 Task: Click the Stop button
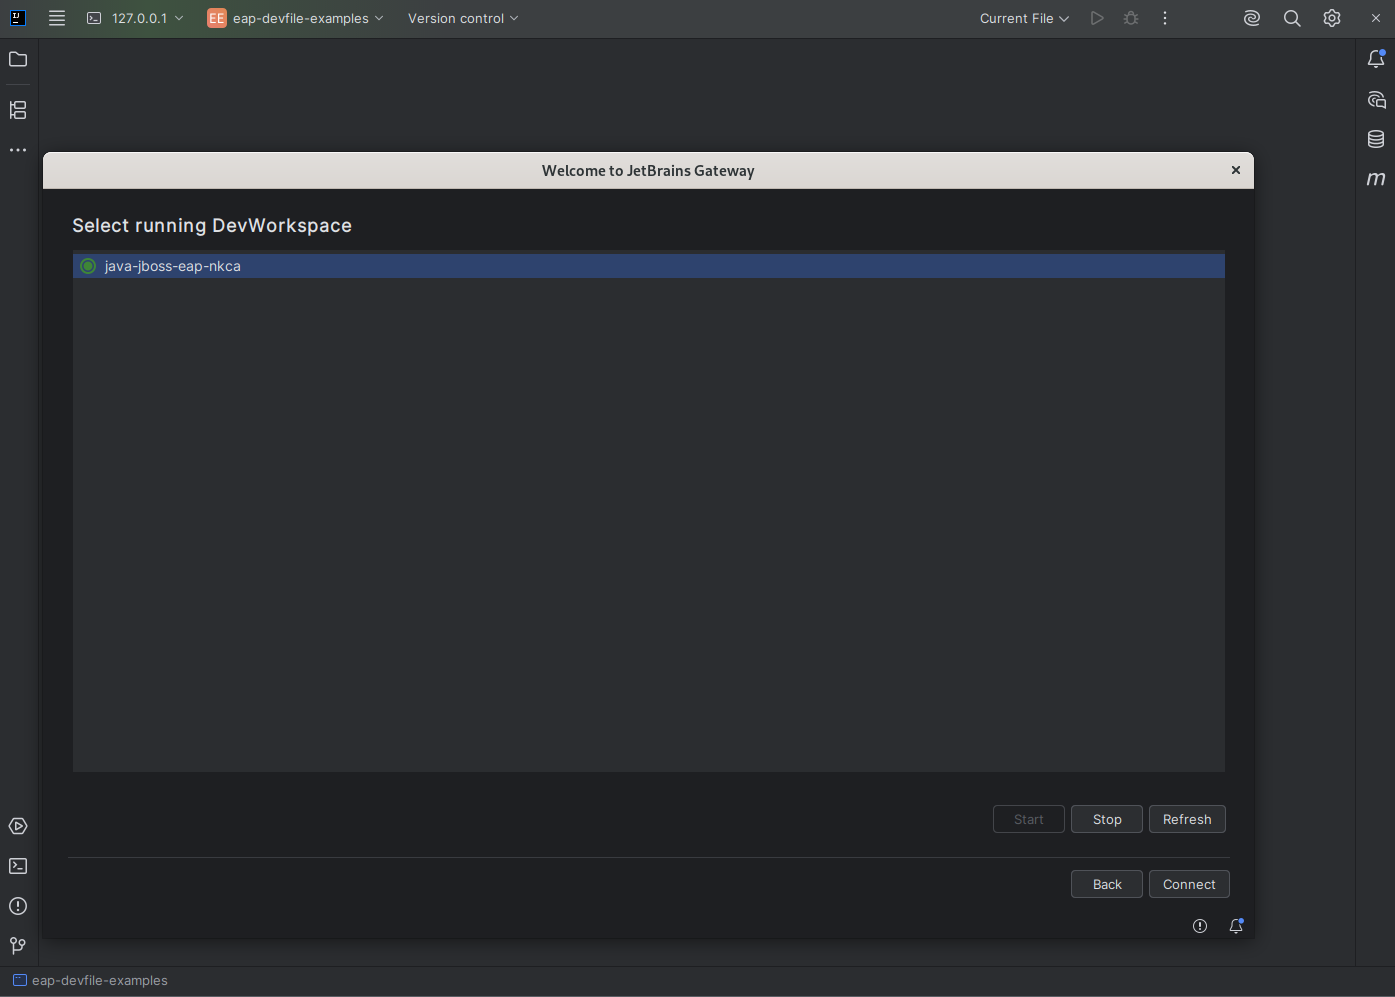pos(1107,819)
